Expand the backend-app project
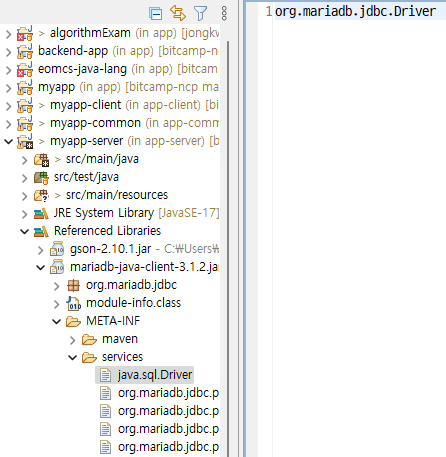446x457 pixels. point(8,52)
